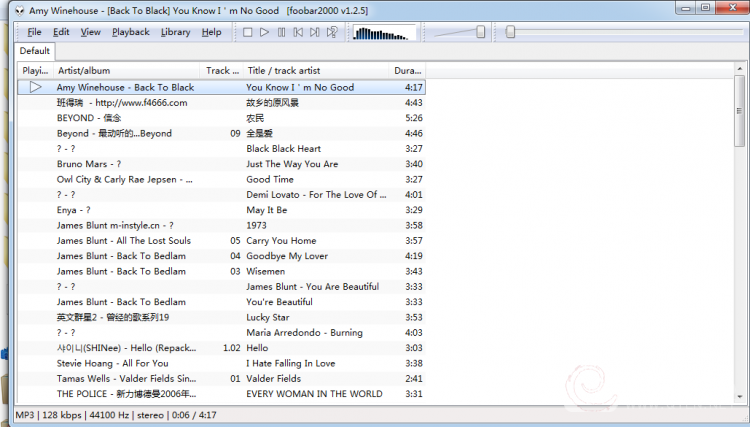750x427 pixels.
Task: Open the View menu
Action: click(x=90, y=32)
